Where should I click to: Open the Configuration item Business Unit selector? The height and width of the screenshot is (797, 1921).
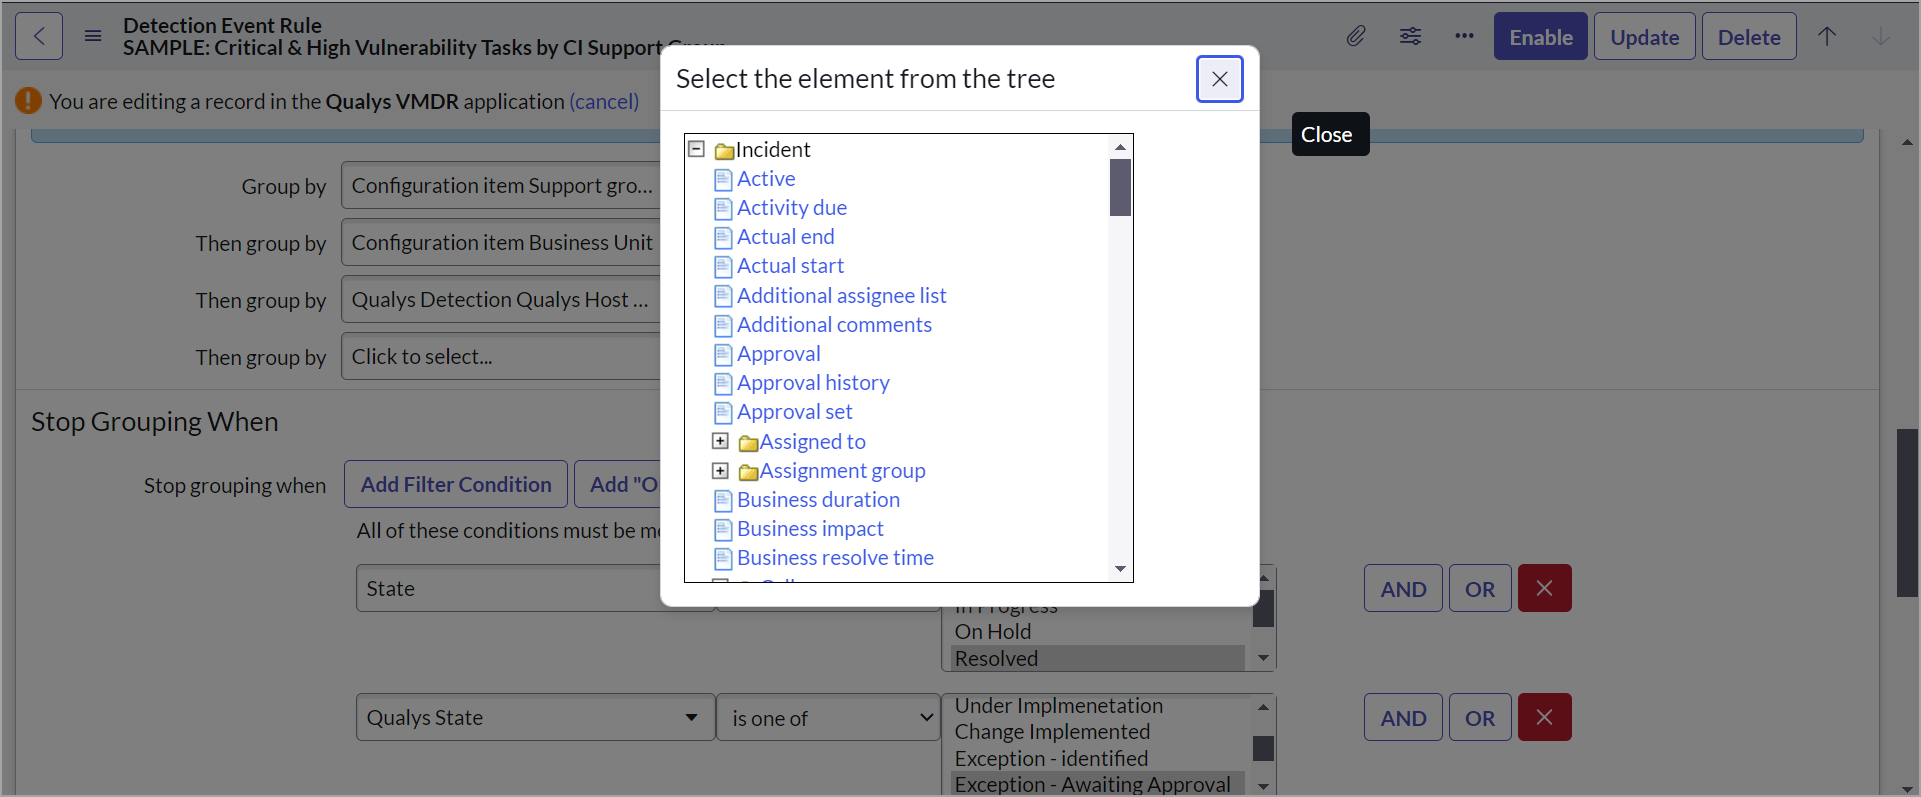click(501, 243)
